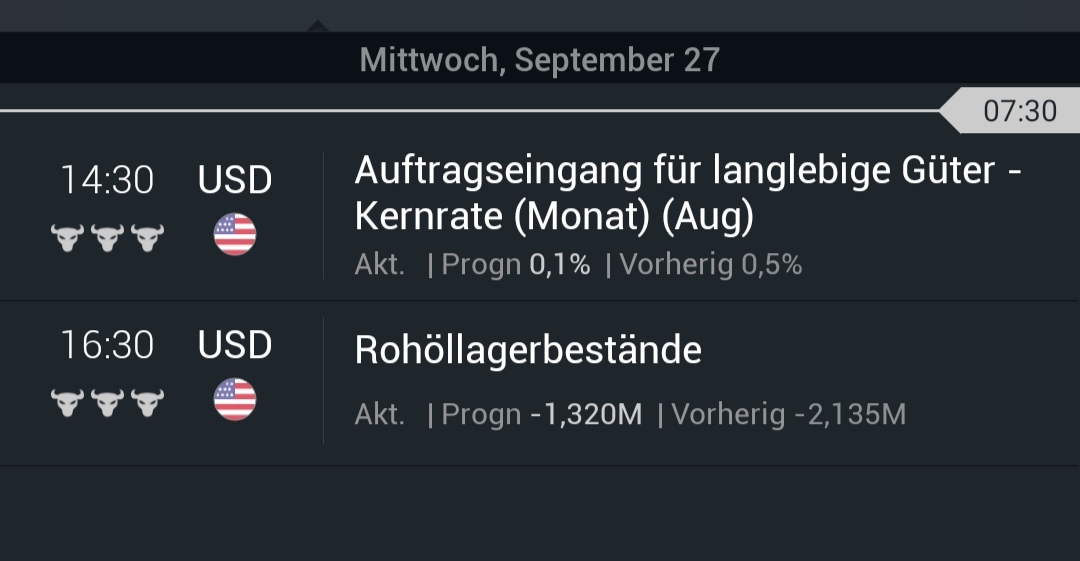Collapse the panel using the top triangle arrow
The image size is (1080, 561).
(317, 24)
